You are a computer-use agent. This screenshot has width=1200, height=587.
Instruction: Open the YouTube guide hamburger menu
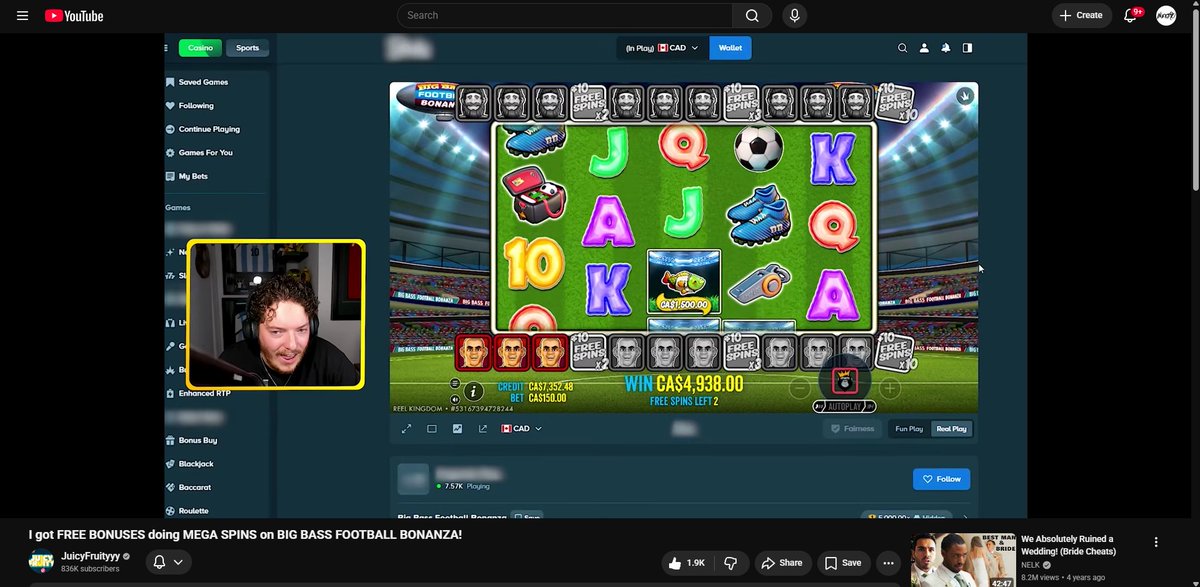(x=22, y=15)
